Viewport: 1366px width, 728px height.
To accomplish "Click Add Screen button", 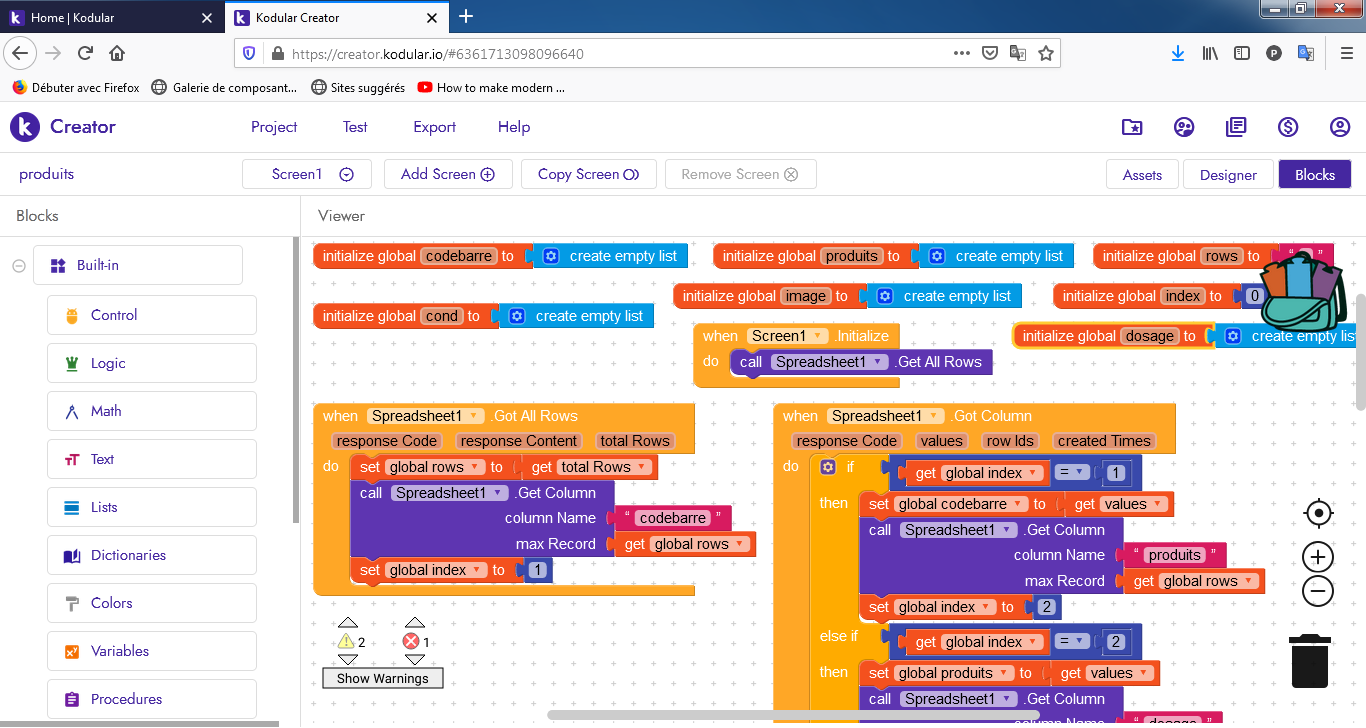I will (448, 174).
